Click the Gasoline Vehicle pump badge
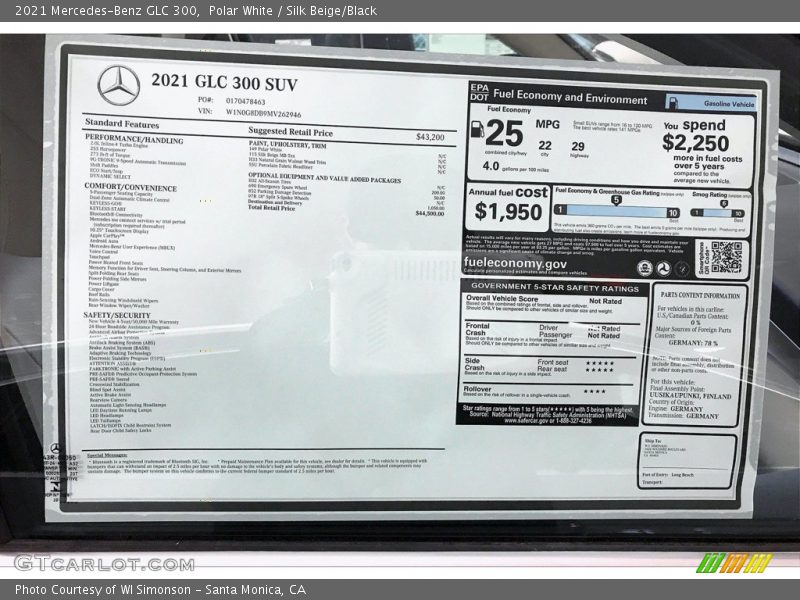The height and width of the screenshot is (600, 800). pos(711,103)
